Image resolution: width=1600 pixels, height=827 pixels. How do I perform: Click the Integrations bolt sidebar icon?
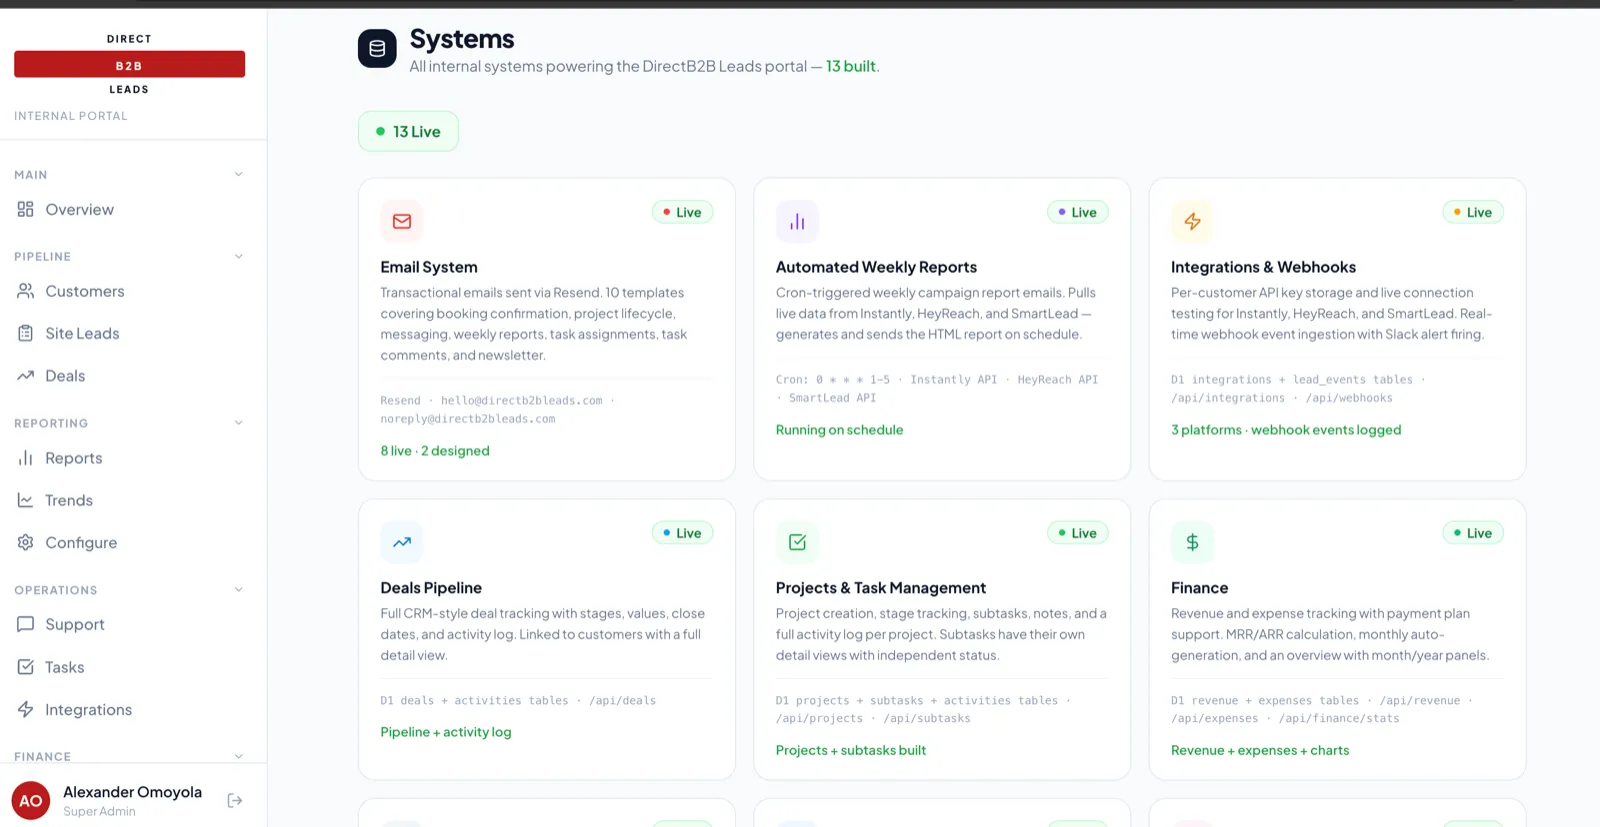(x=26, y=709)
